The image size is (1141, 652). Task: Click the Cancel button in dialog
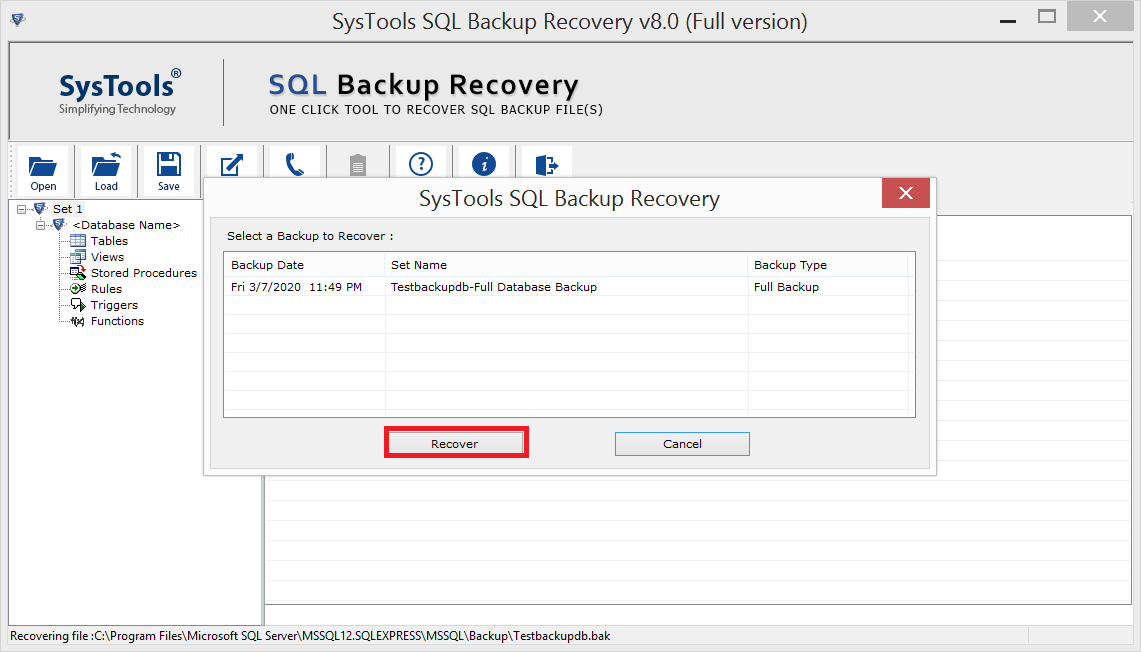tap(682, 444)
